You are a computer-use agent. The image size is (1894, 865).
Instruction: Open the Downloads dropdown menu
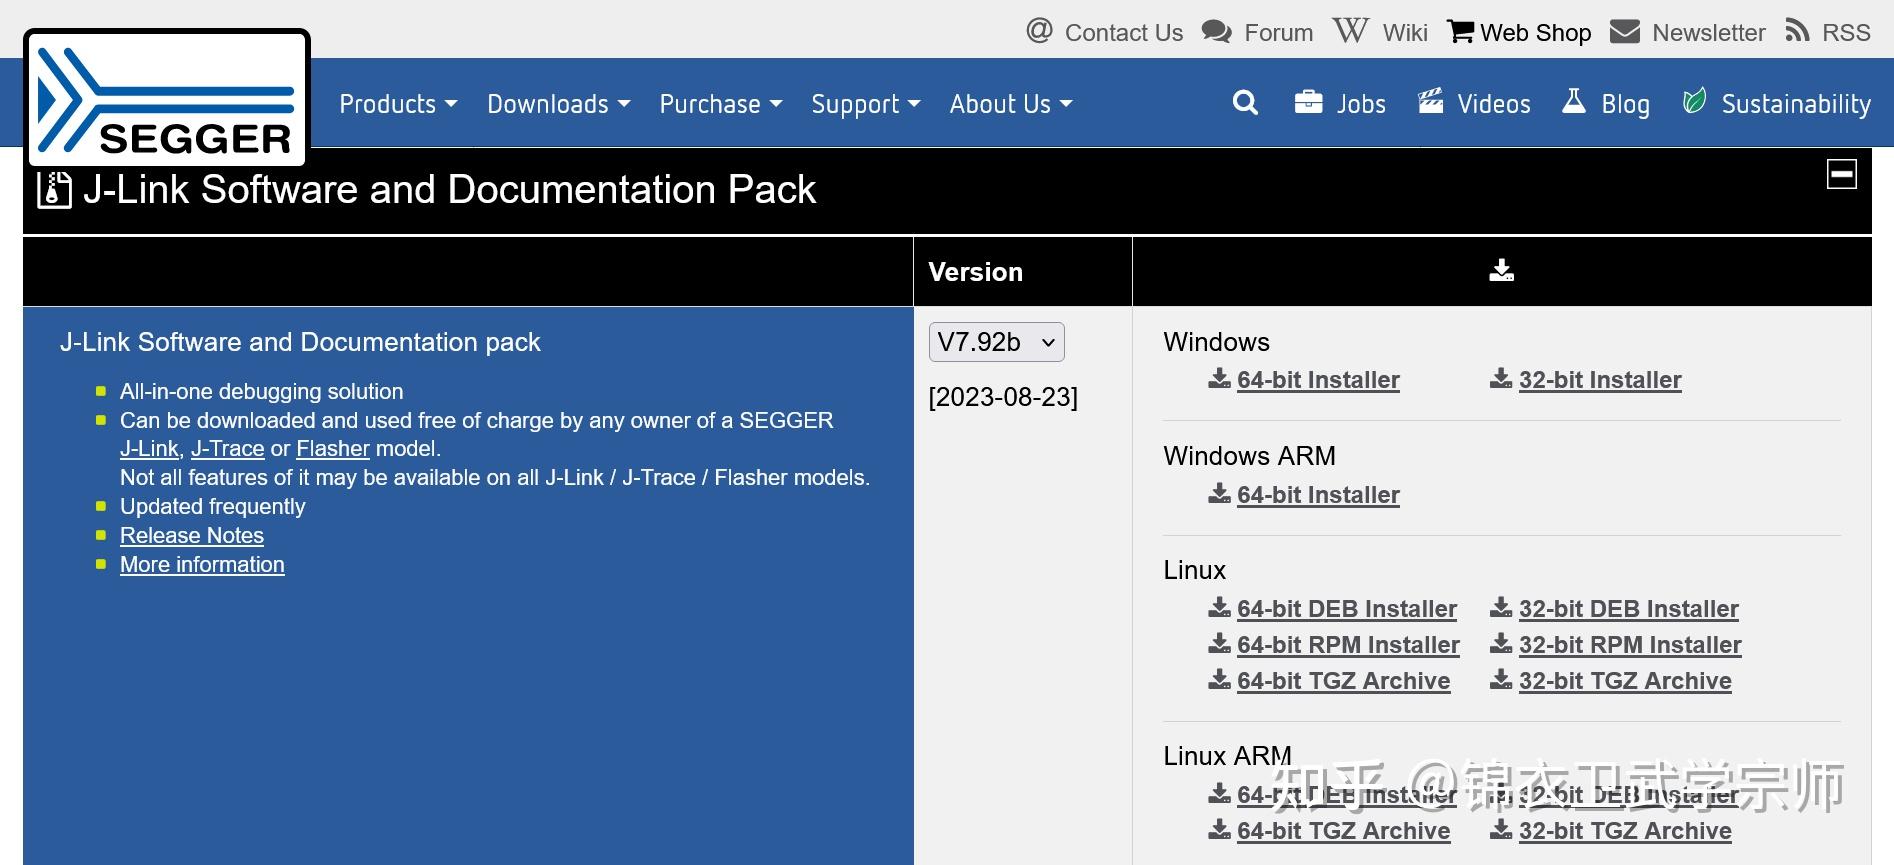click(x=558, y=104)
